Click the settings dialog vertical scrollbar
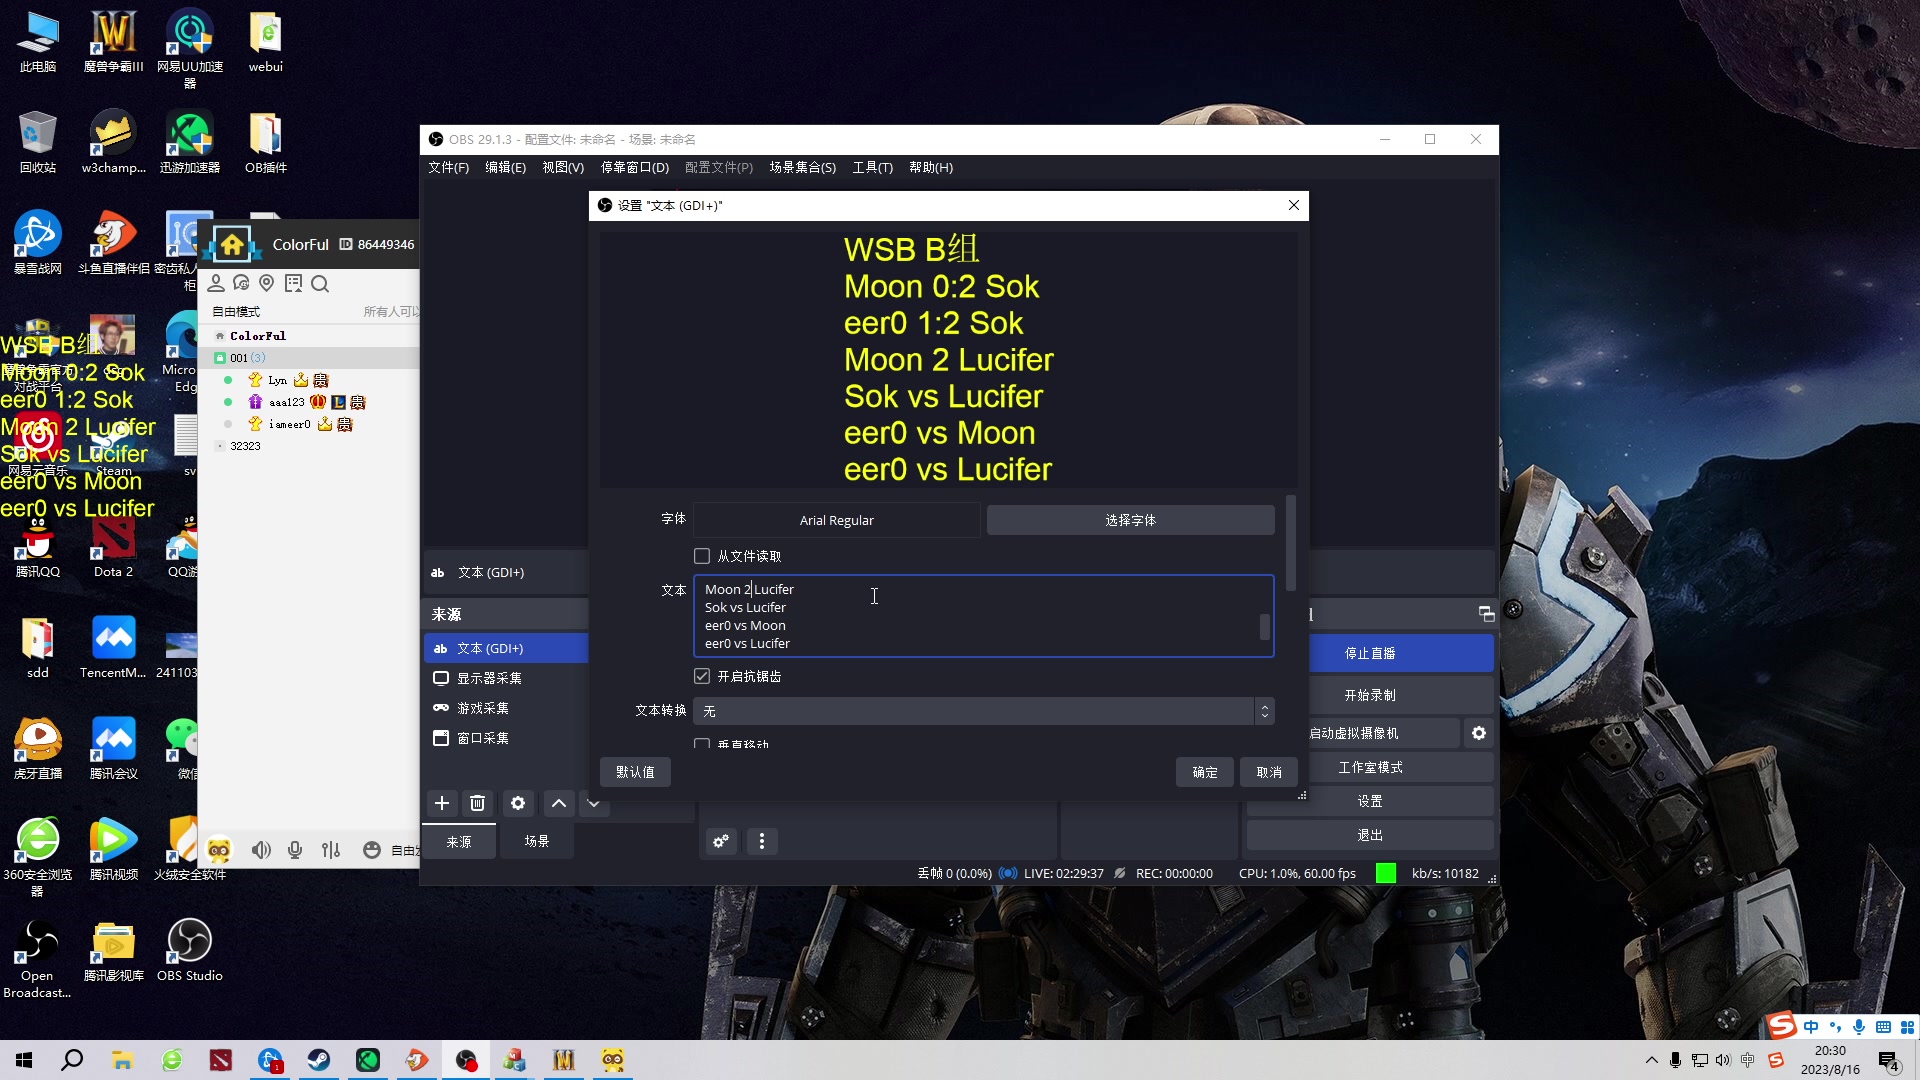The width and height of the screenshot is (1920, 1080). click(x=1291, y=545)
